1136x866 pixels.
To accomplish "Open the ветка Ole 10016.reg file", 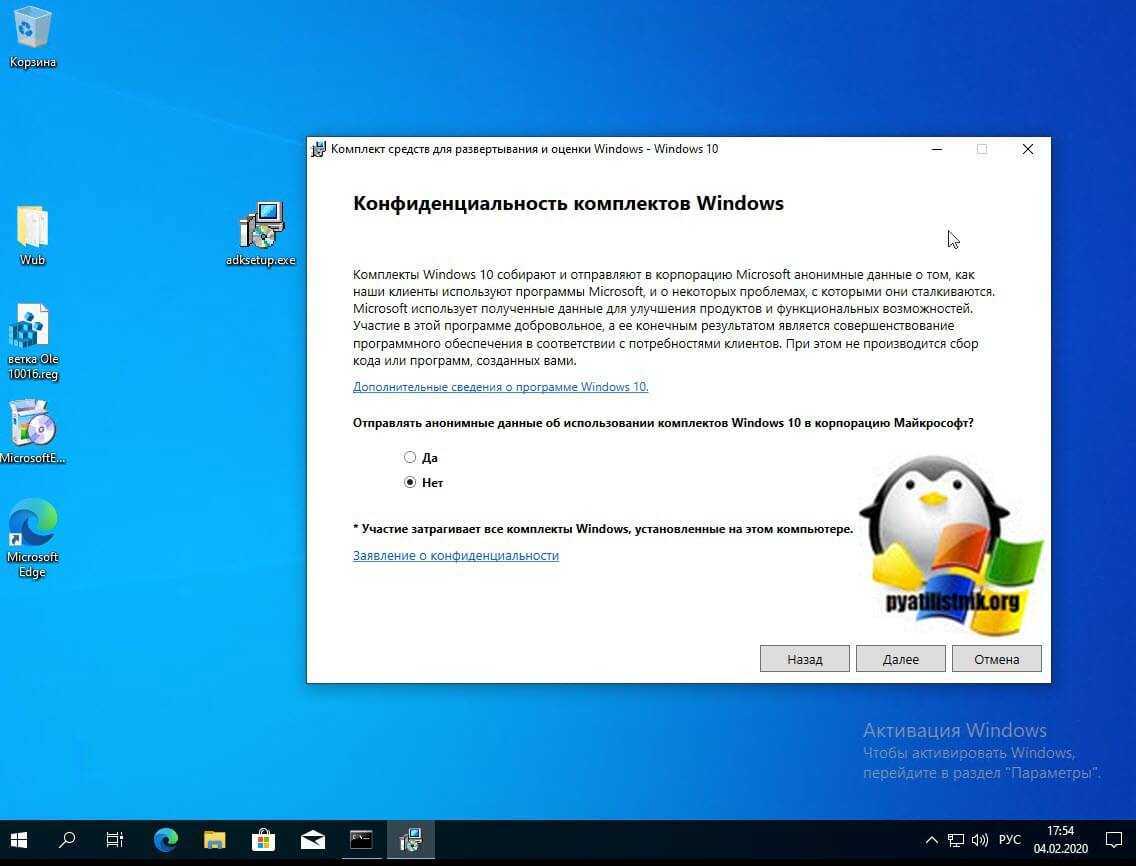I will 31,328.
